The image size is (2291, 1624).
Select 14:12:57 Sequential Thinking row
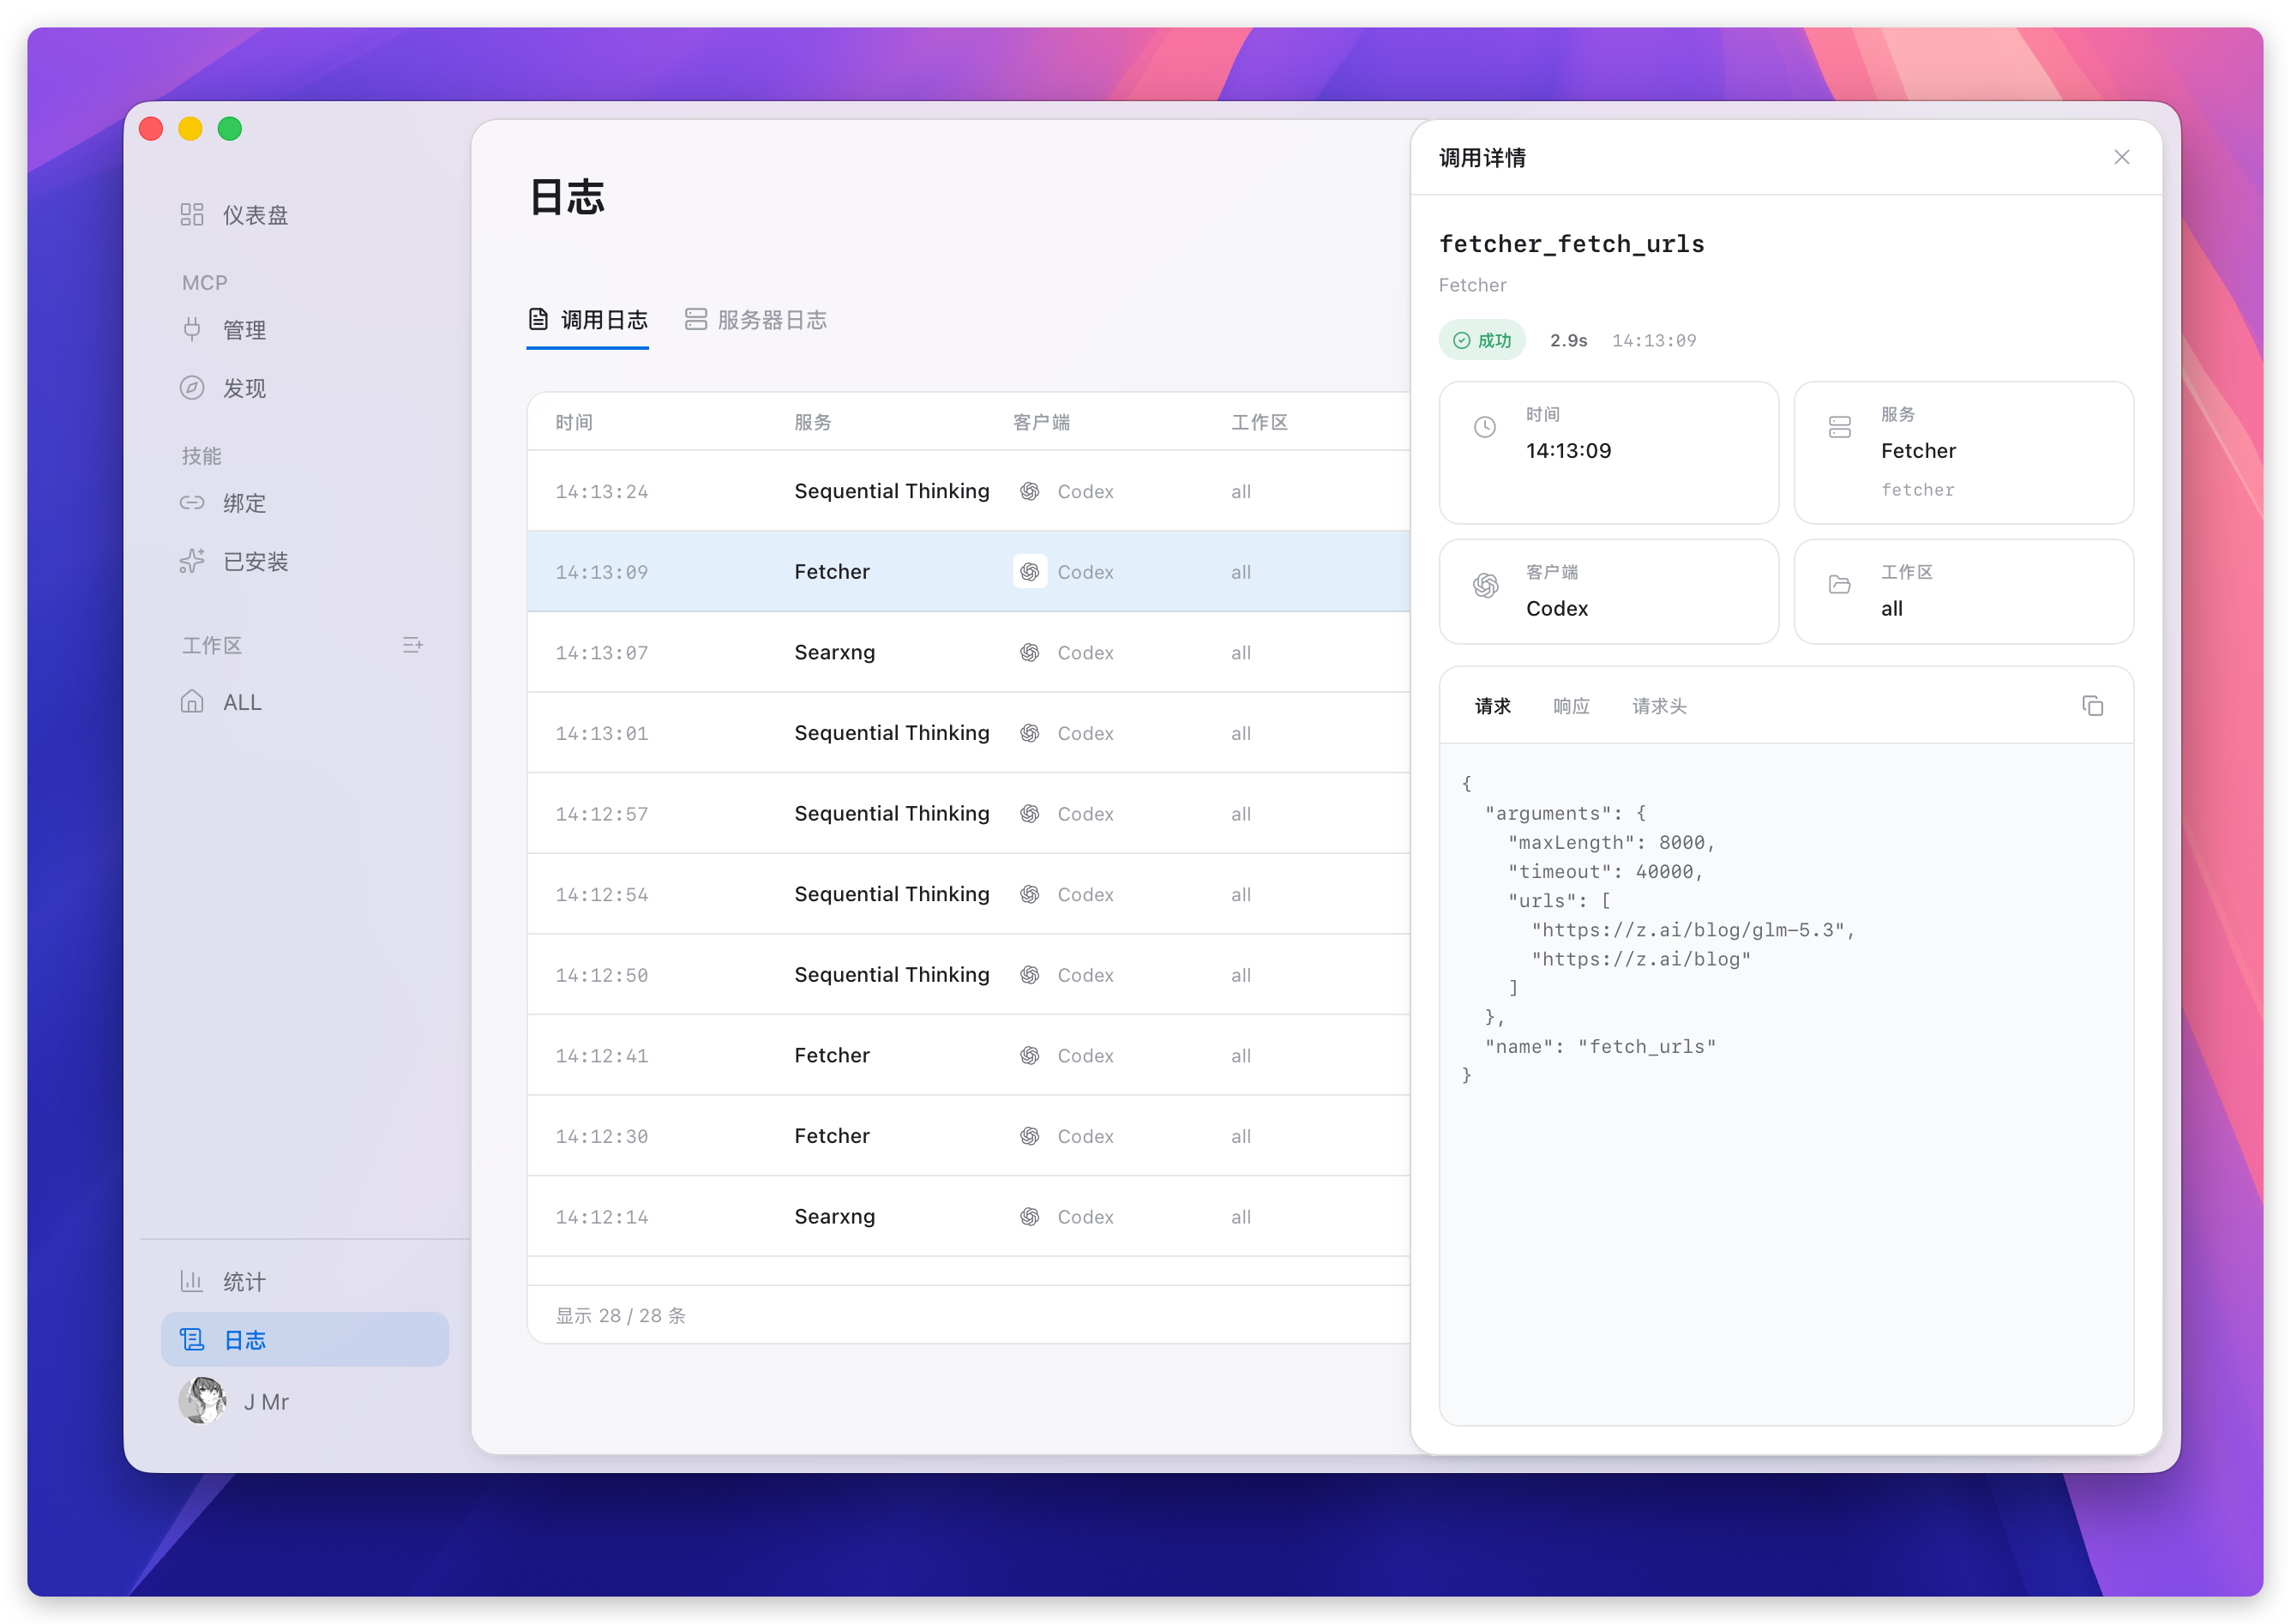(968, 813)
